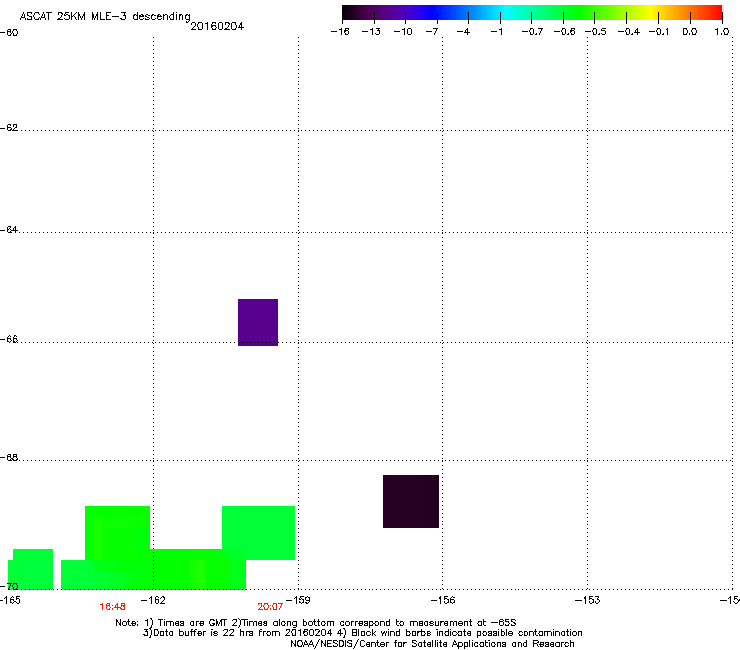Click the 0.0 colorbar label
740x650 pixels.
(x=690, y=32)
